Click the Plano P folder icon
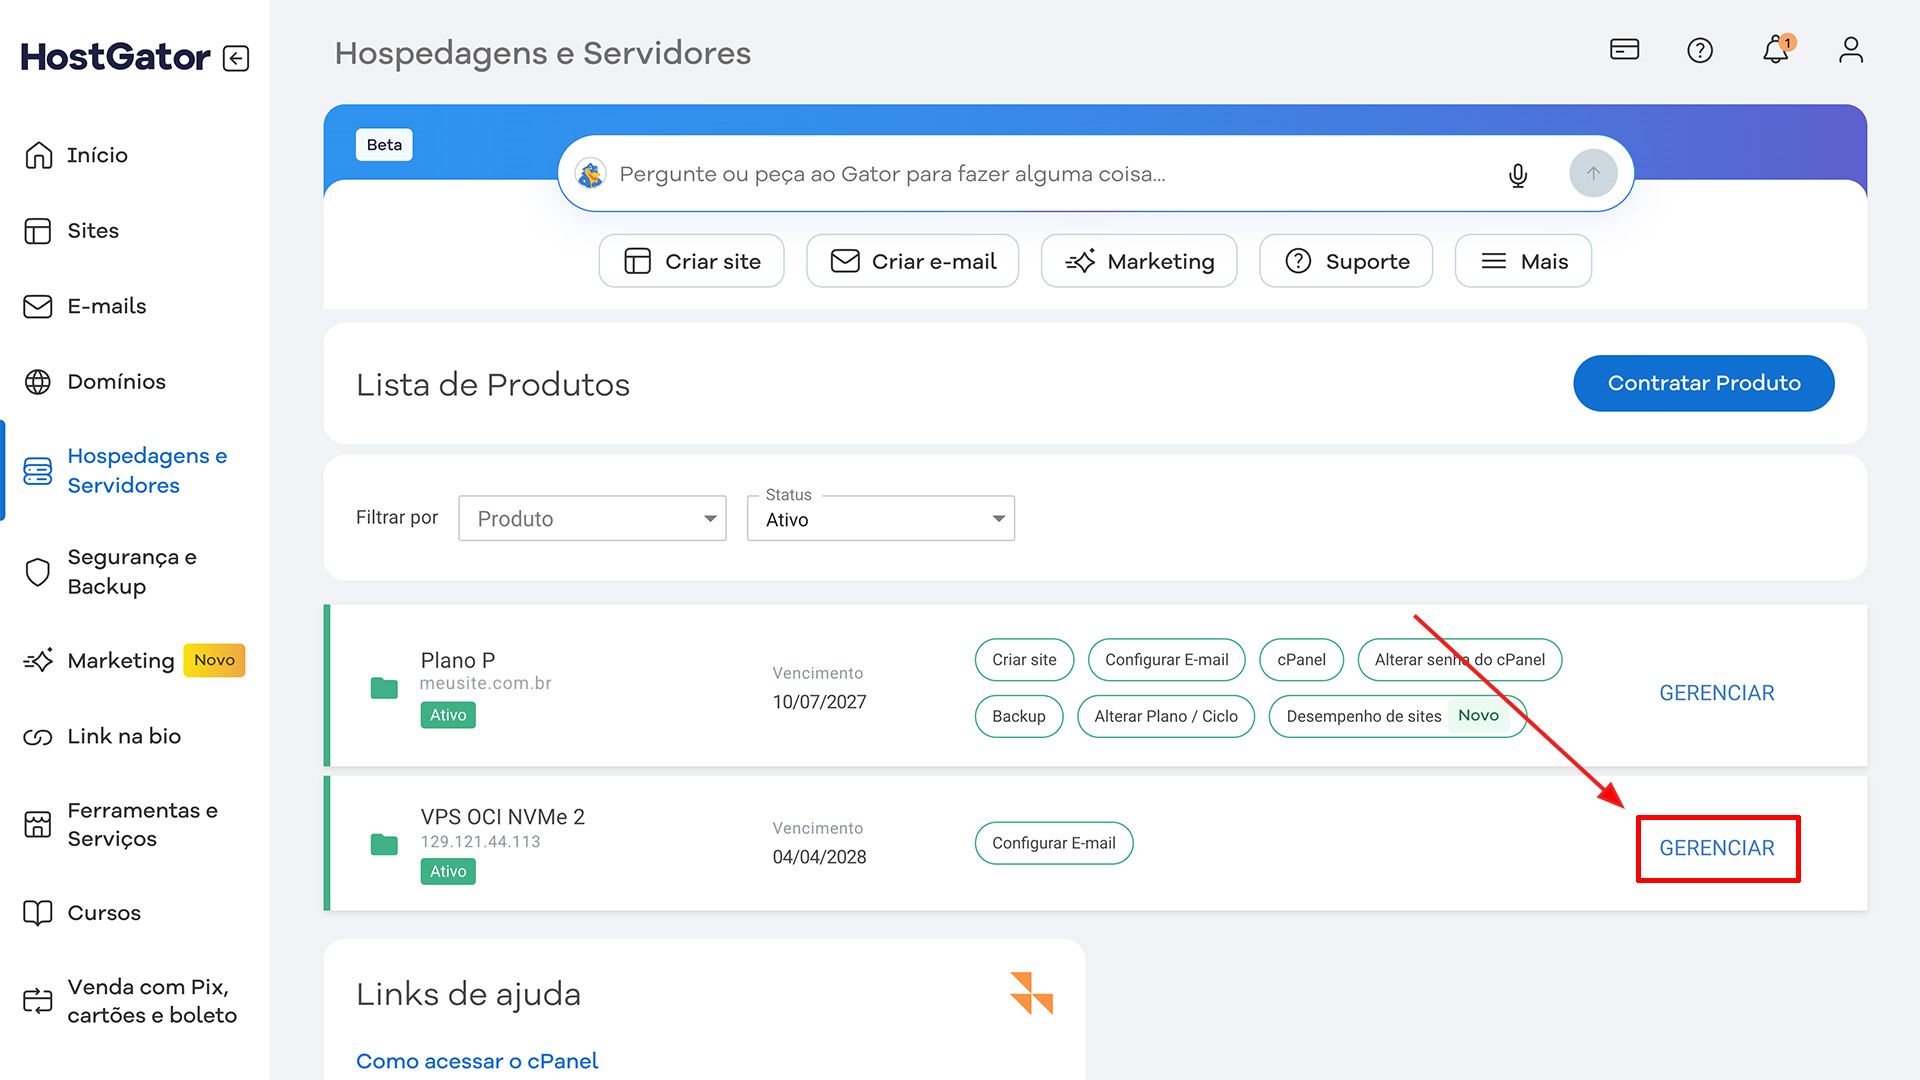 (384, 688)
